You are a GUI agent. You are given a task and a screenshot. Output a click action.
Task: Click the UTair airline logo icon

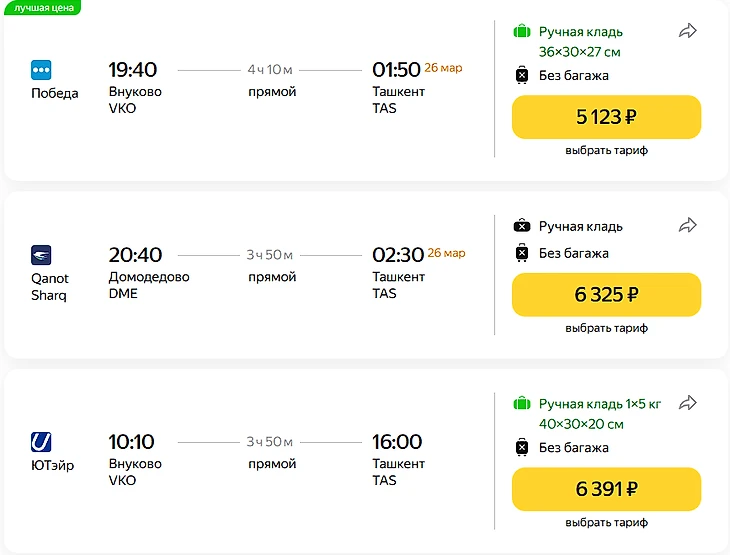coord(42,441)
